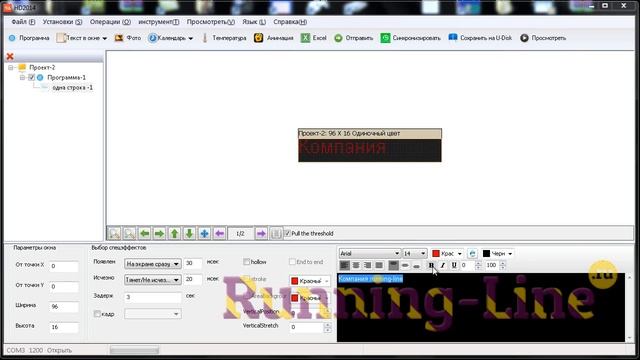Open the Справка menu
This screenshot has width=640, height=360.
[290, 22]
